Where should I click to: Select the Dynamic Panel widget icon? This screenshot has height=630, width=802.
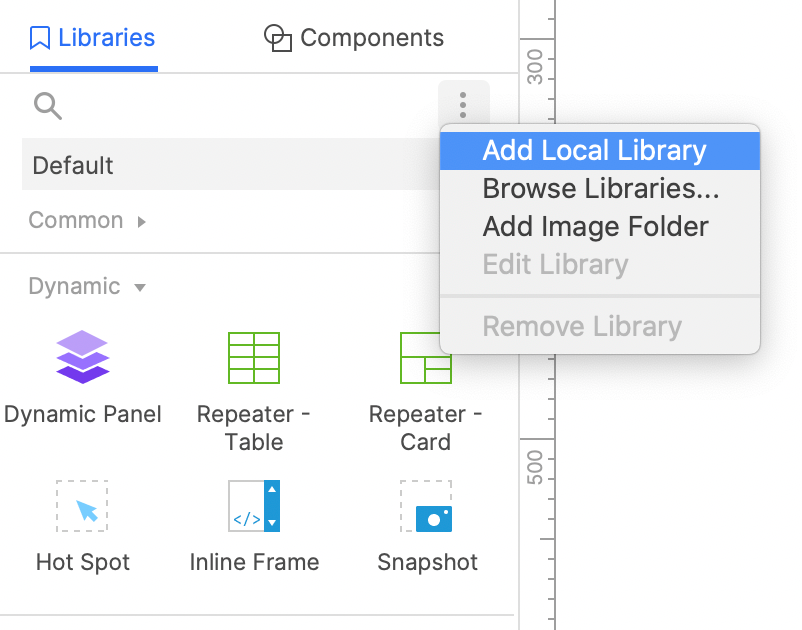(x=82, y=357)
